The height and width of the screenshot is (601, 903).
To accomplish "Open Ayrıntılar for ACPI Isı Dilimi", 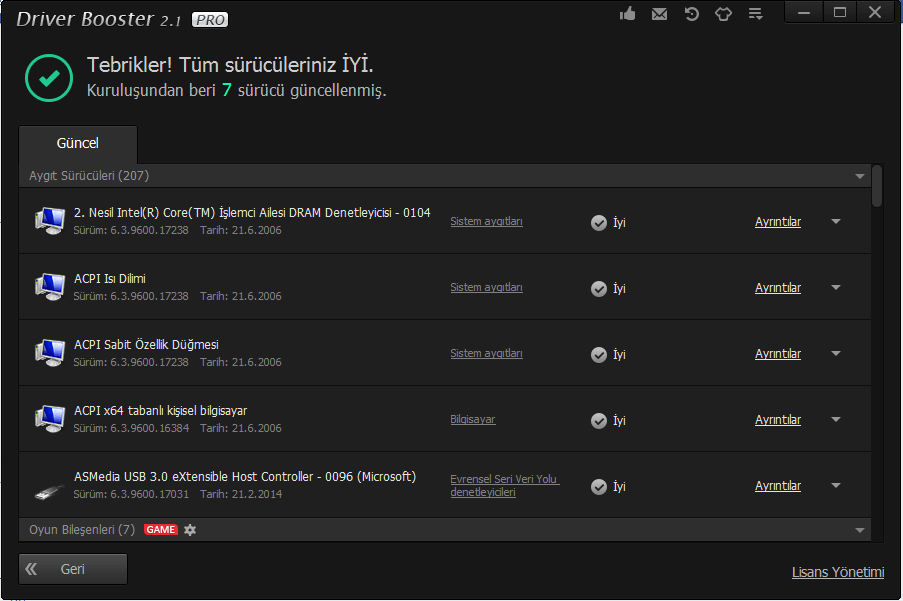I will 778,288.
